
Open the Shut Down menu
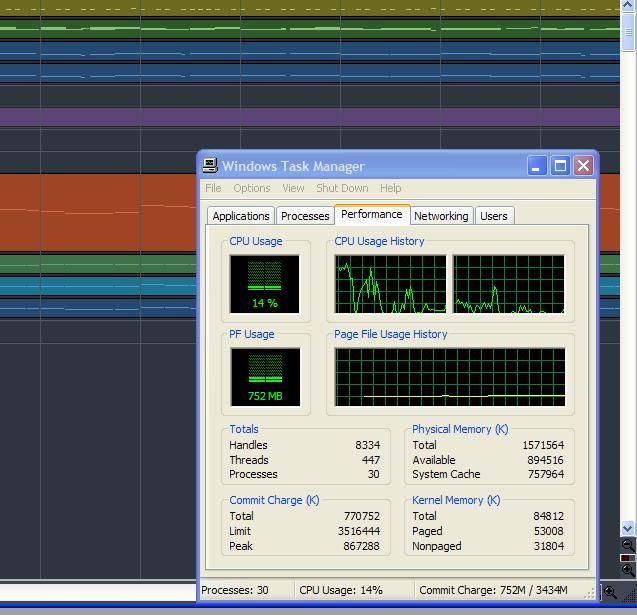(342, 188)
